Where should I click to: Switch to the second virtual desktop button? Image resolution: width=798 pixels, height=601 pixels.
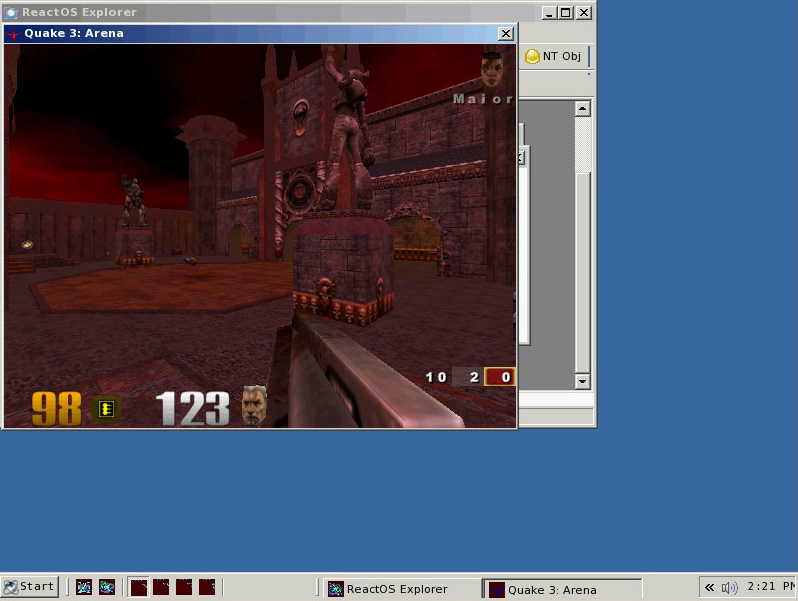[x=161, y=587]
